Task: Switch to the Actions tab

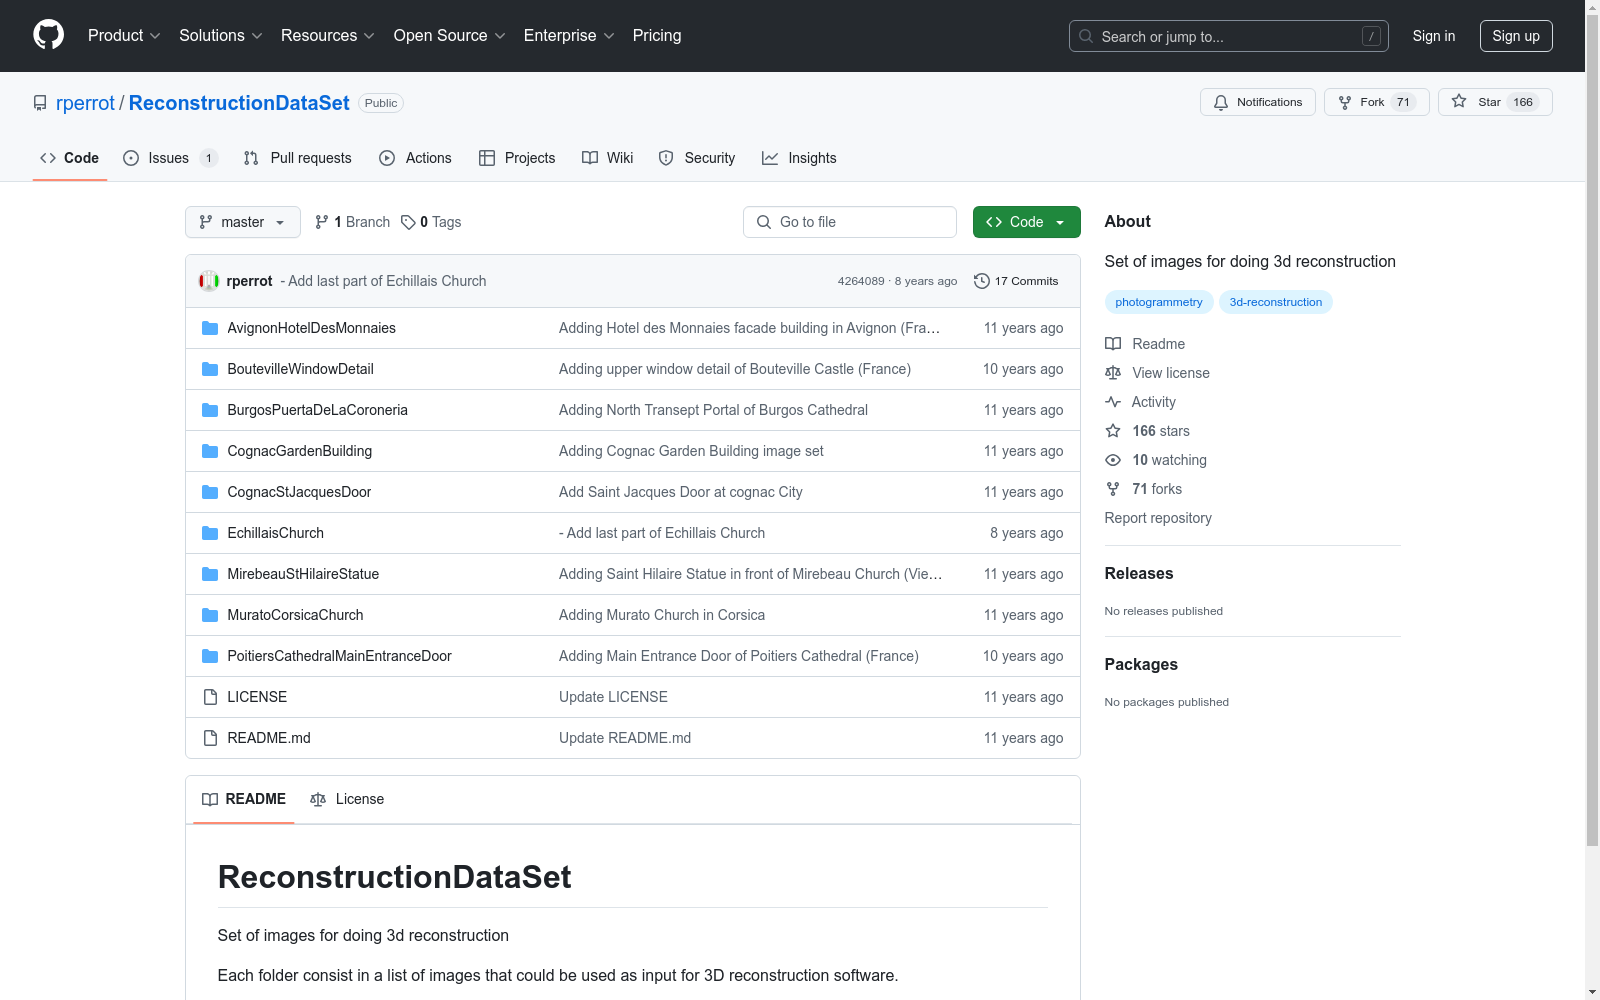Action: (x=416, y=158)
